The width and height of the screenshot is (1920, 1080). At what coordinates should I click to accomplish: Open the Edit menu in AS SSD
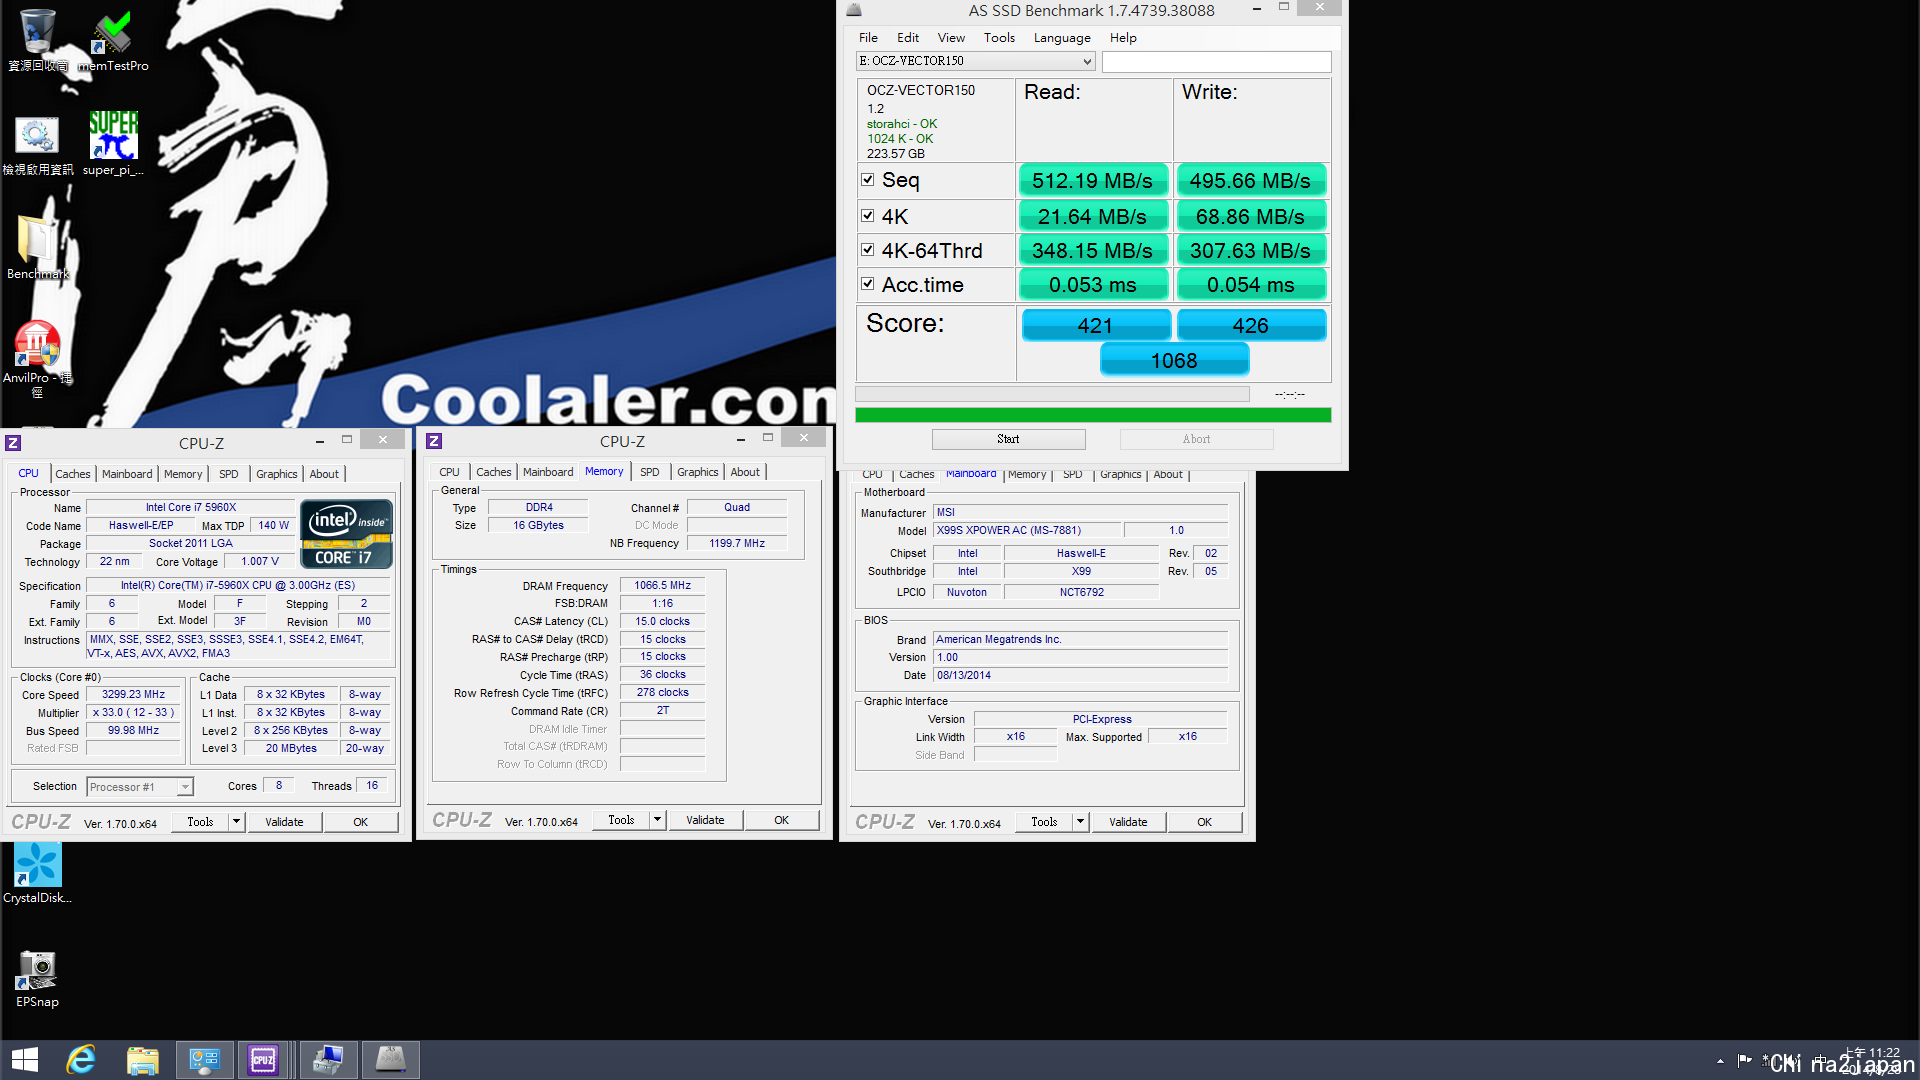click(x=908, y=38)
